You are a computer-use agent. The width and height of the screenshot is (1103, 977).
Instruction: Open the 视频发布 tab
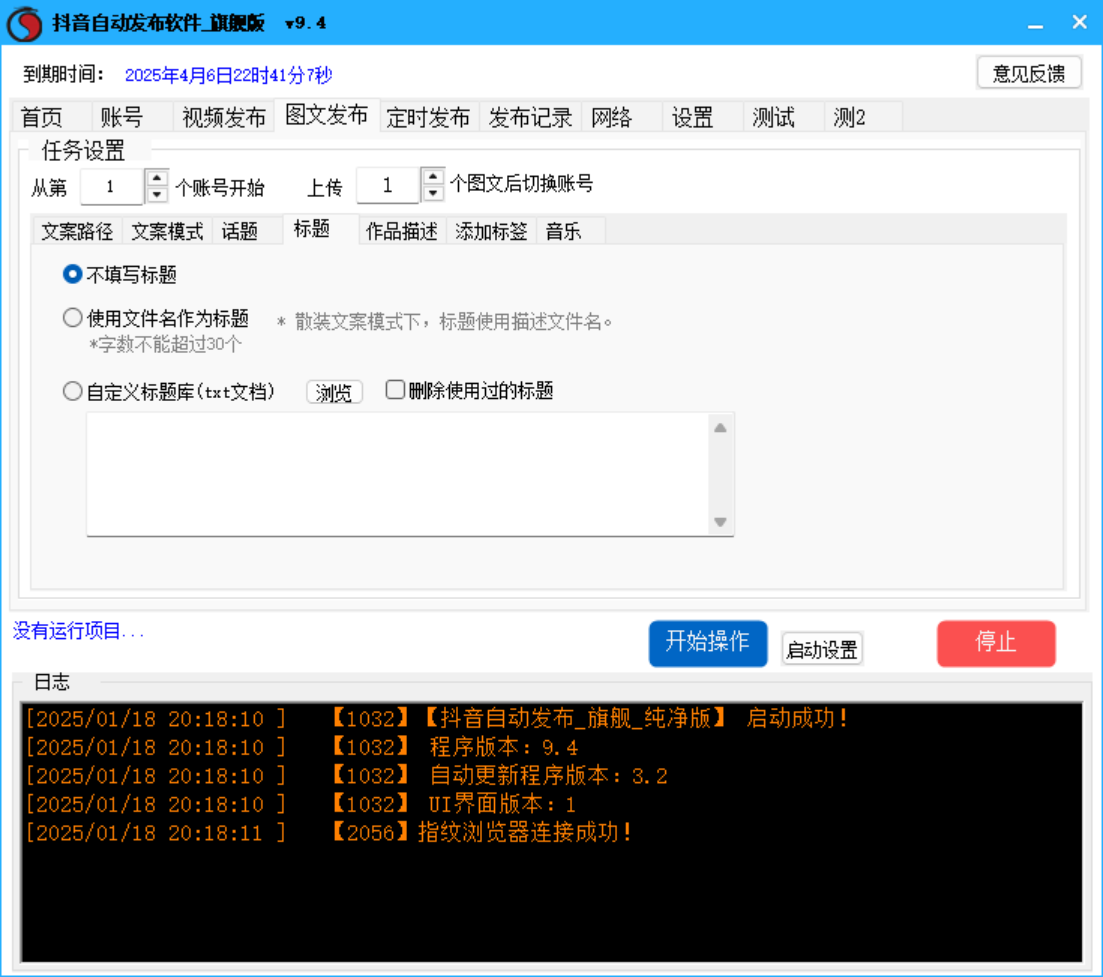[224, 117]
